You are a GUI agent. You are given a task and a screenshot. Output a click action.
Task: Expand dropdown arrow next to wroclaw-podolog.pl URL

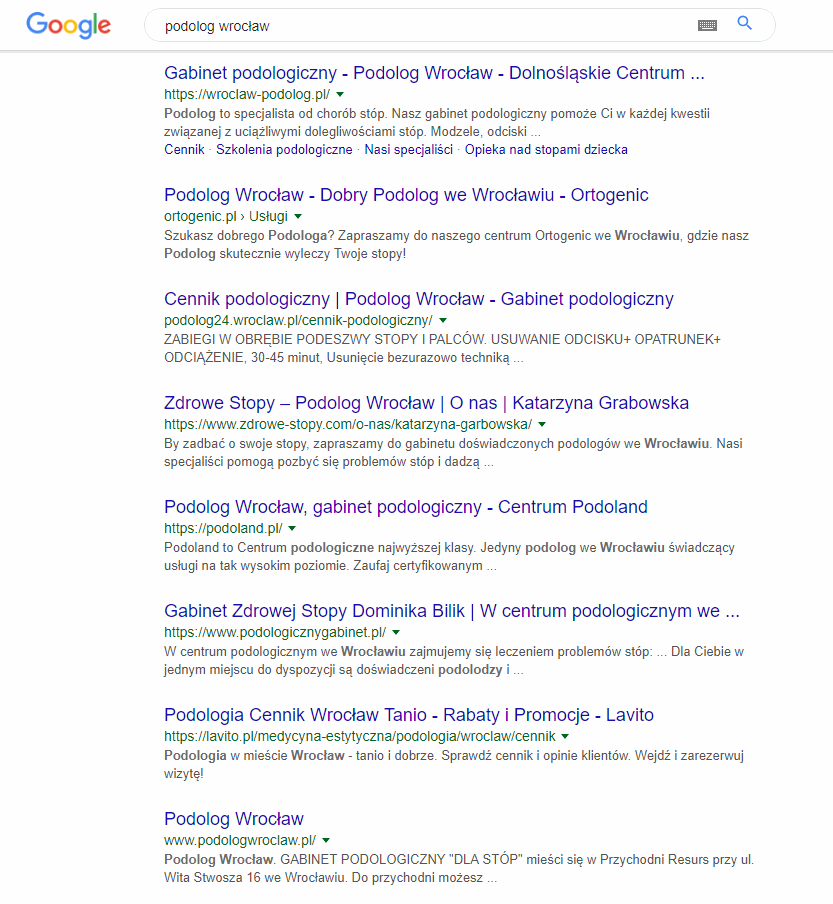pos(340,94)
